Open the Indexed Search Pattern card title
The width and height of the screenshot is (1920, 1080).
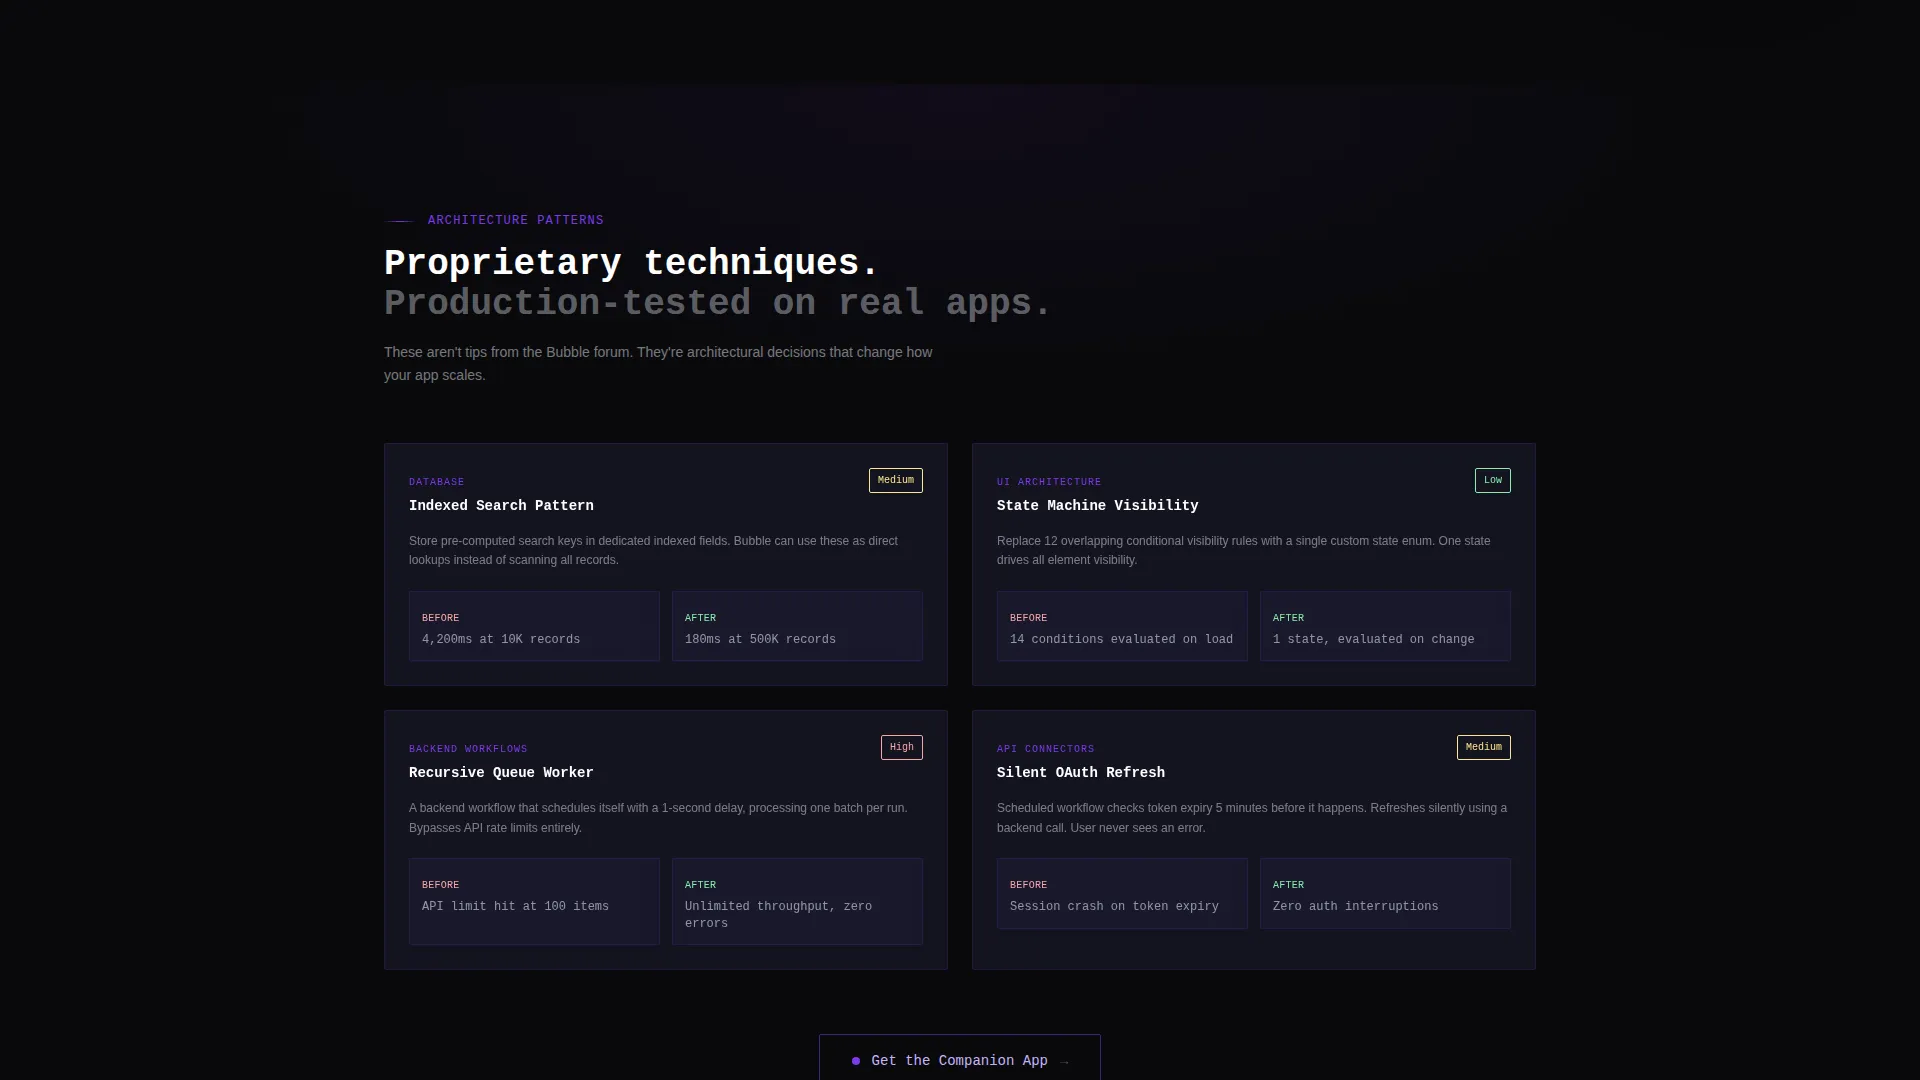(501, 506)
